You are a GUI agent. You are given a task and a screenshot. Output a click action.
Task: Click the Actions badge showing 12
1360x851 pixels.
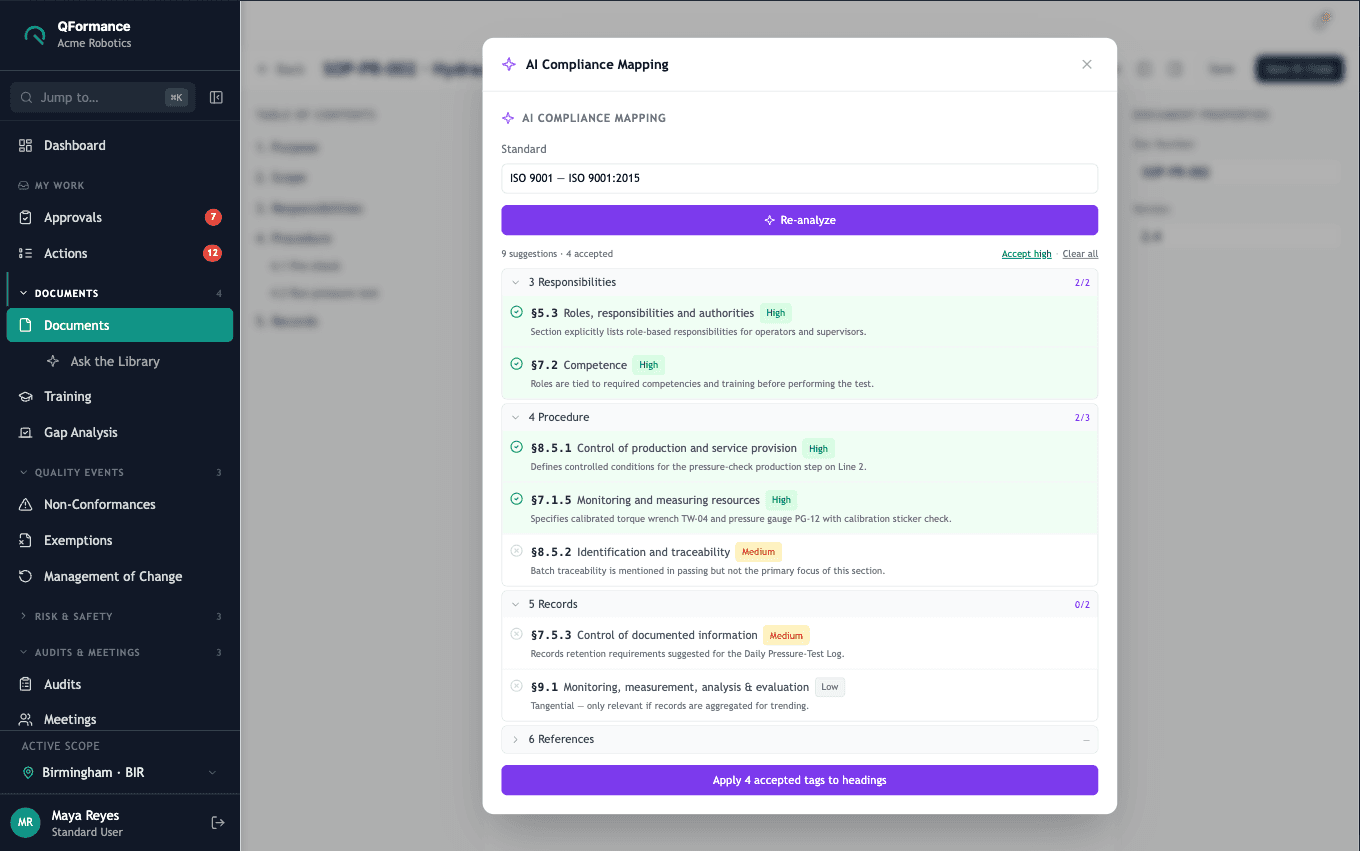coord(212,253)
